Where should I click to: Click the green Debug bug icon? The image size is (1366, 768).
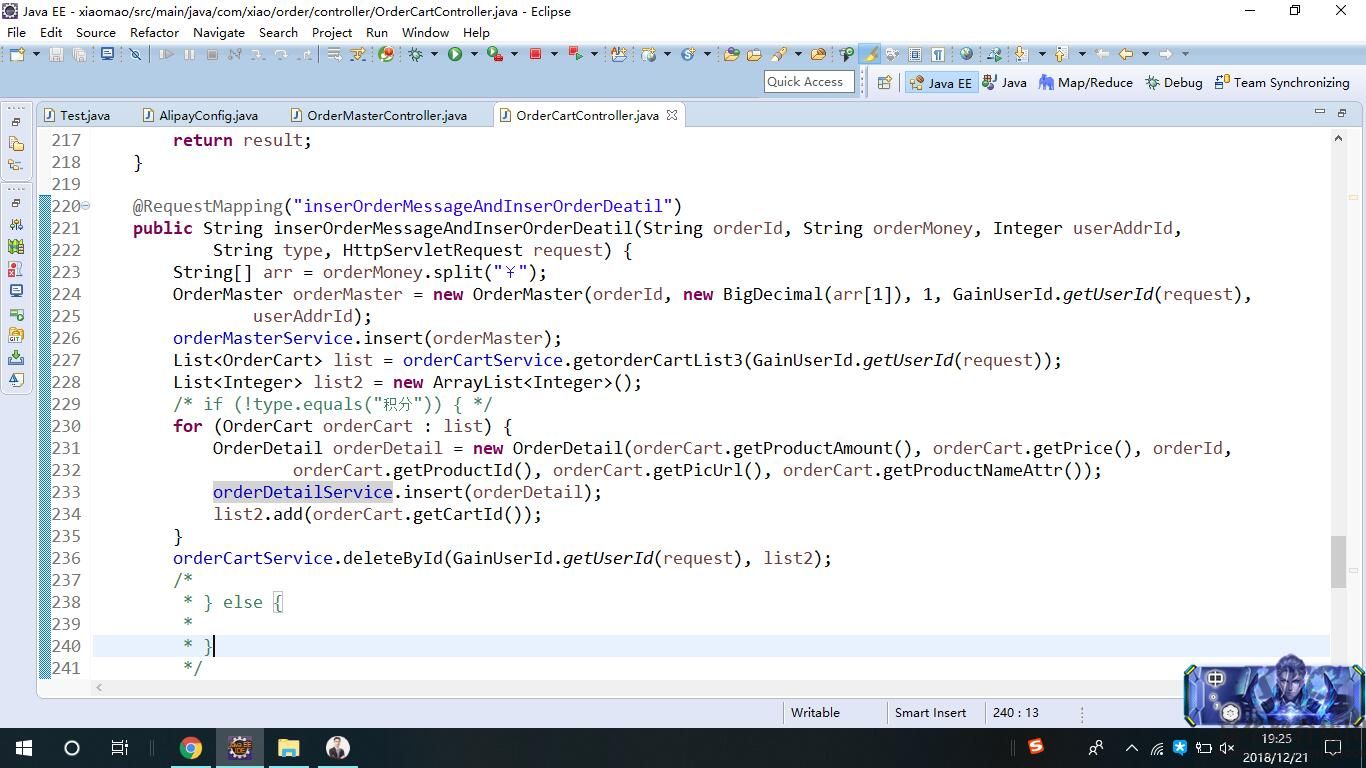(416, 54)
